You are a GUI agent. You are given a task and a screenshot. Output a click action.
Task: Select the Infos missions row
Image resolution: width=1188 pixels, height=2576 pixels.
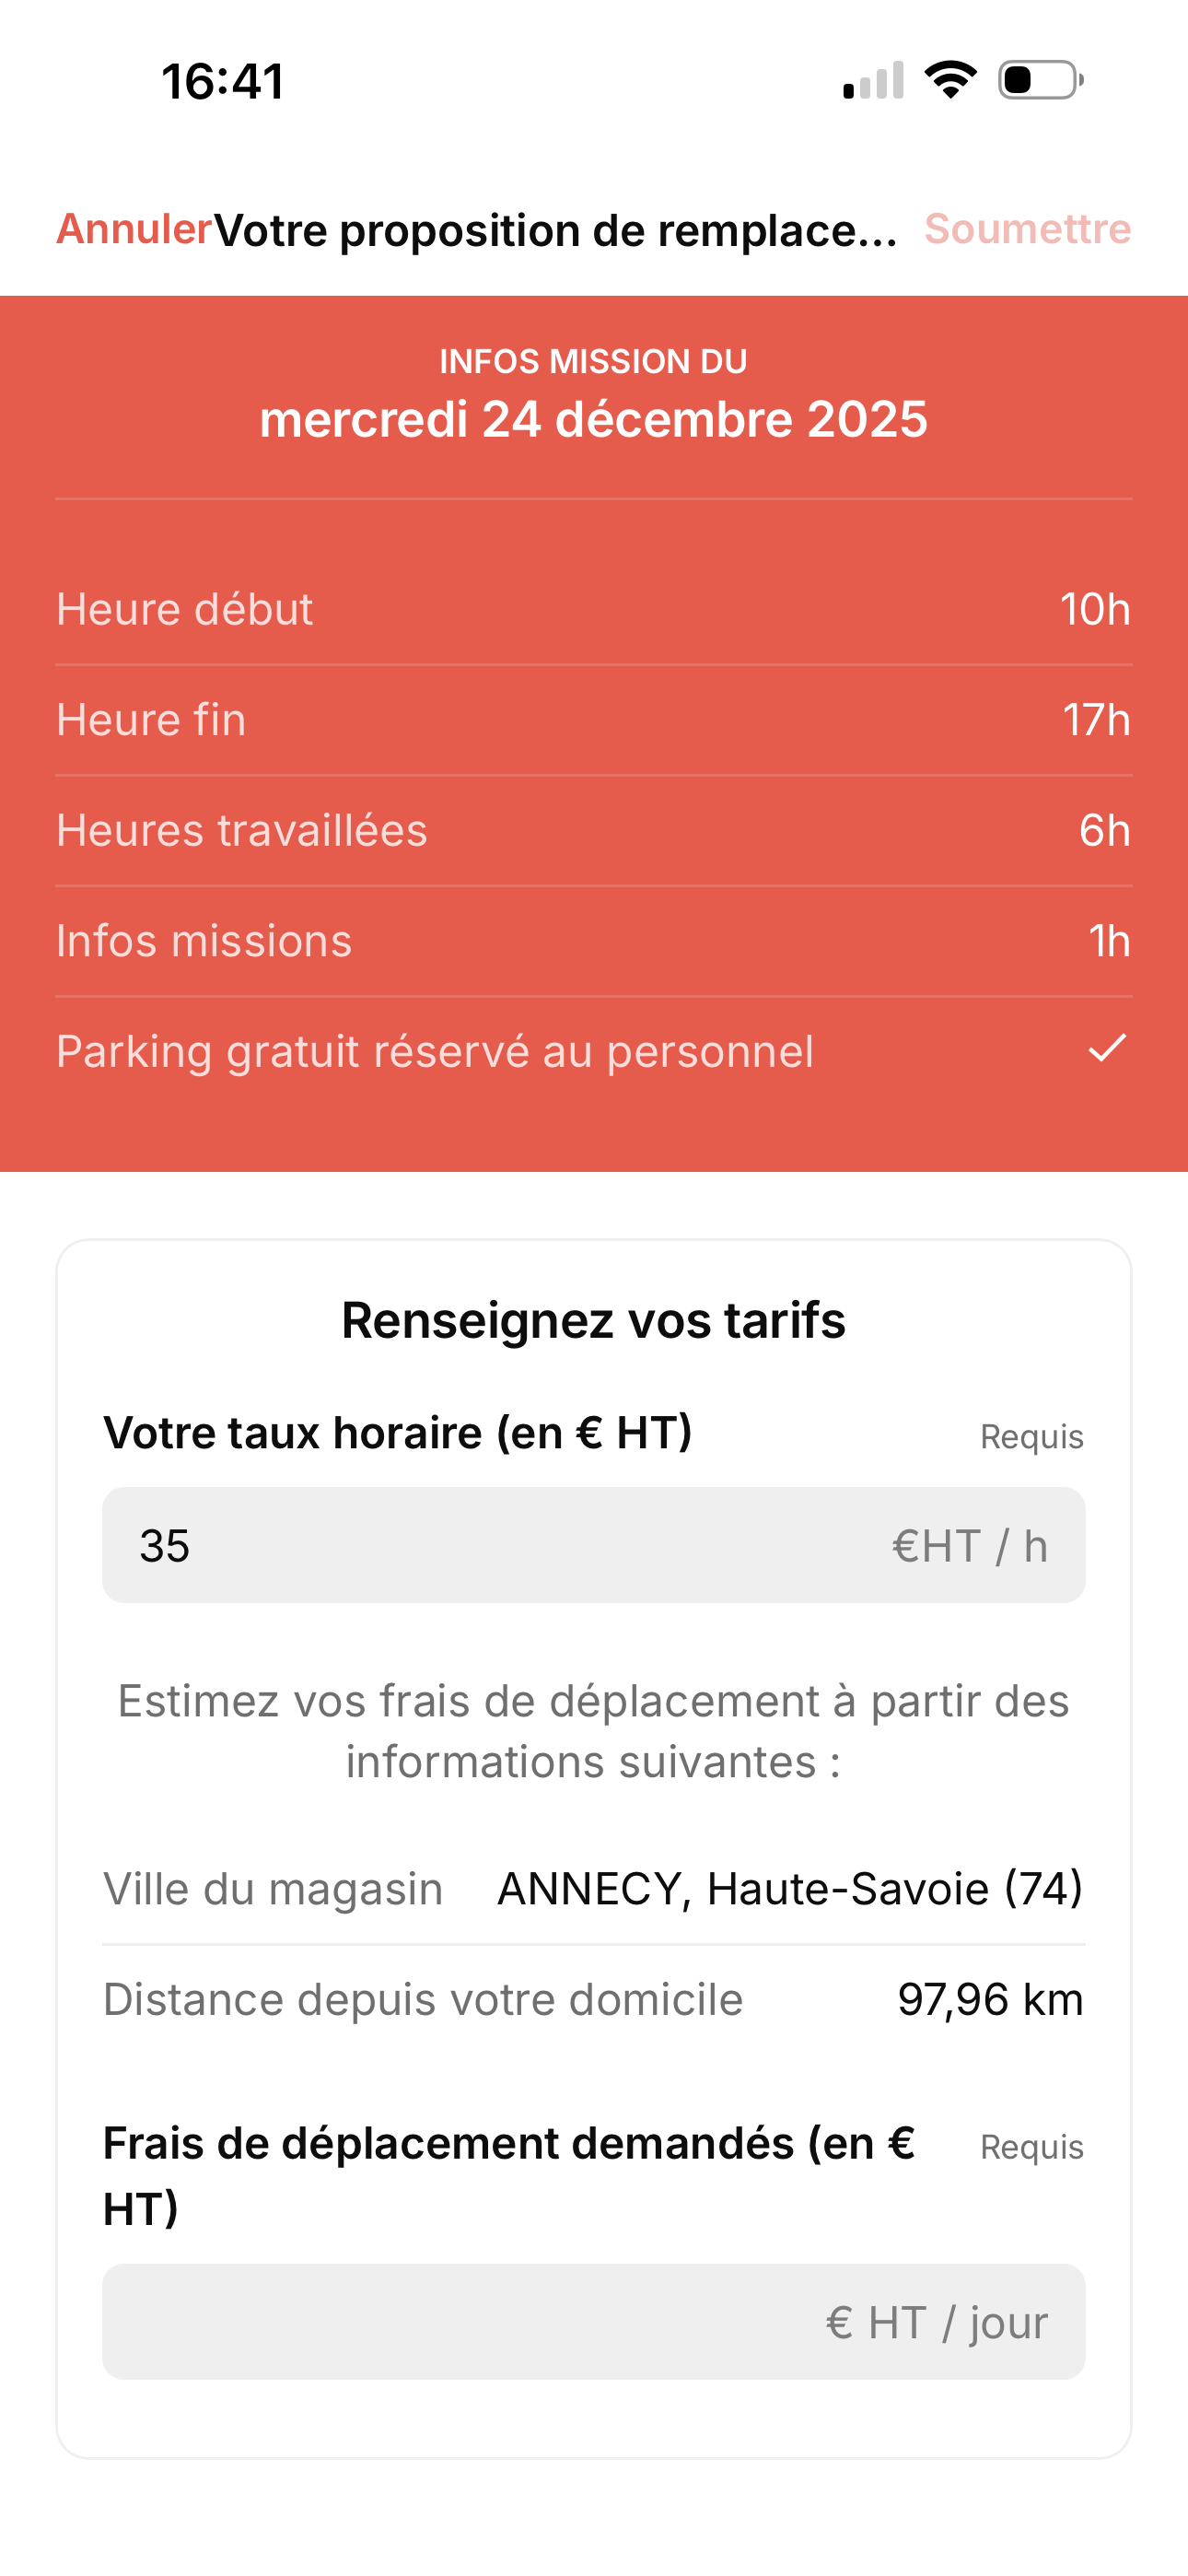tap(593, 941)
